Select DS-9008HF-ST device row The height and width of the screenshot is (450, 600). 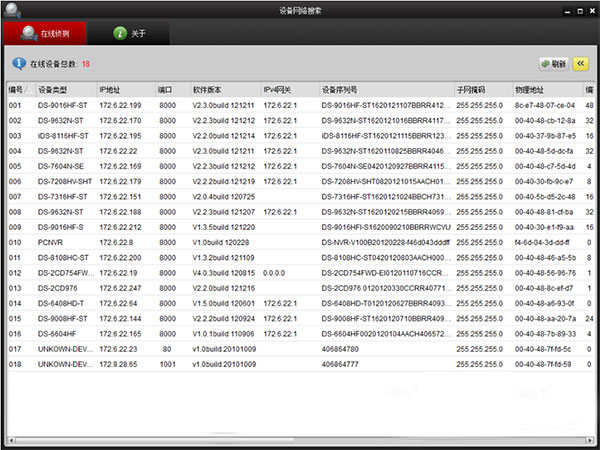300,318
